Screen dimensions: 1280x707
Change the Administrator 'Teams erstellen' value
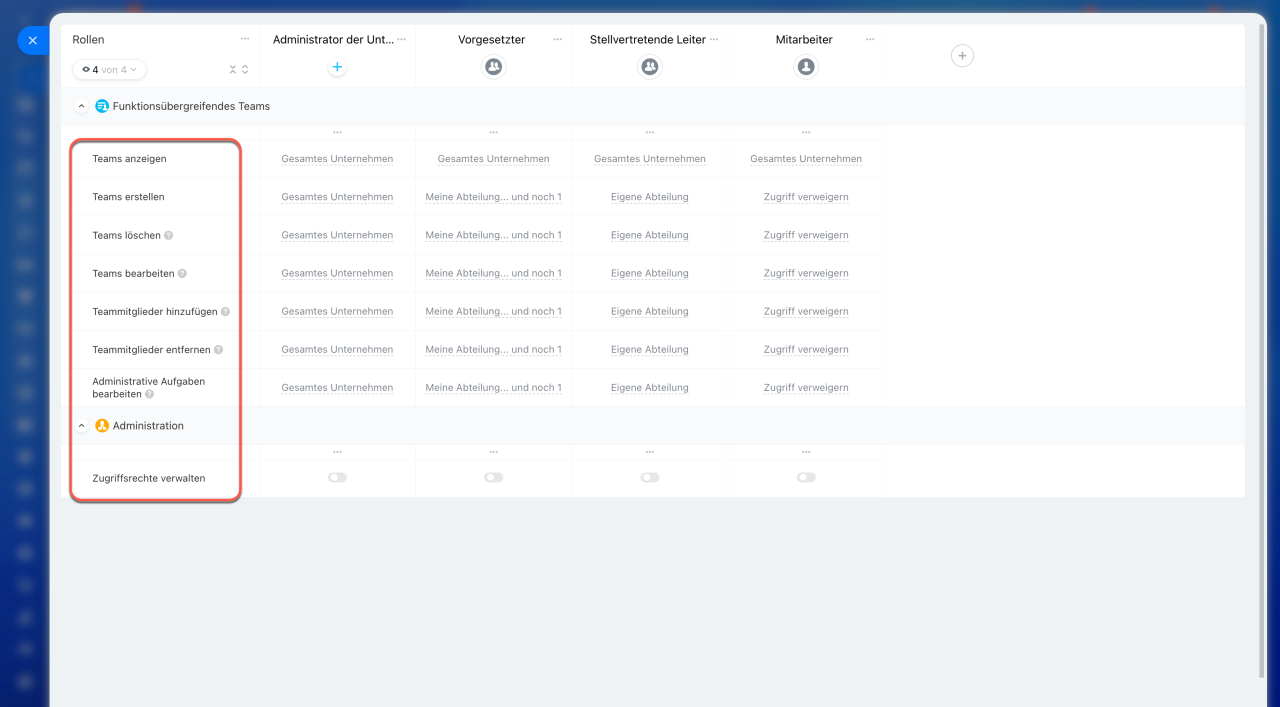pos(337,197)
